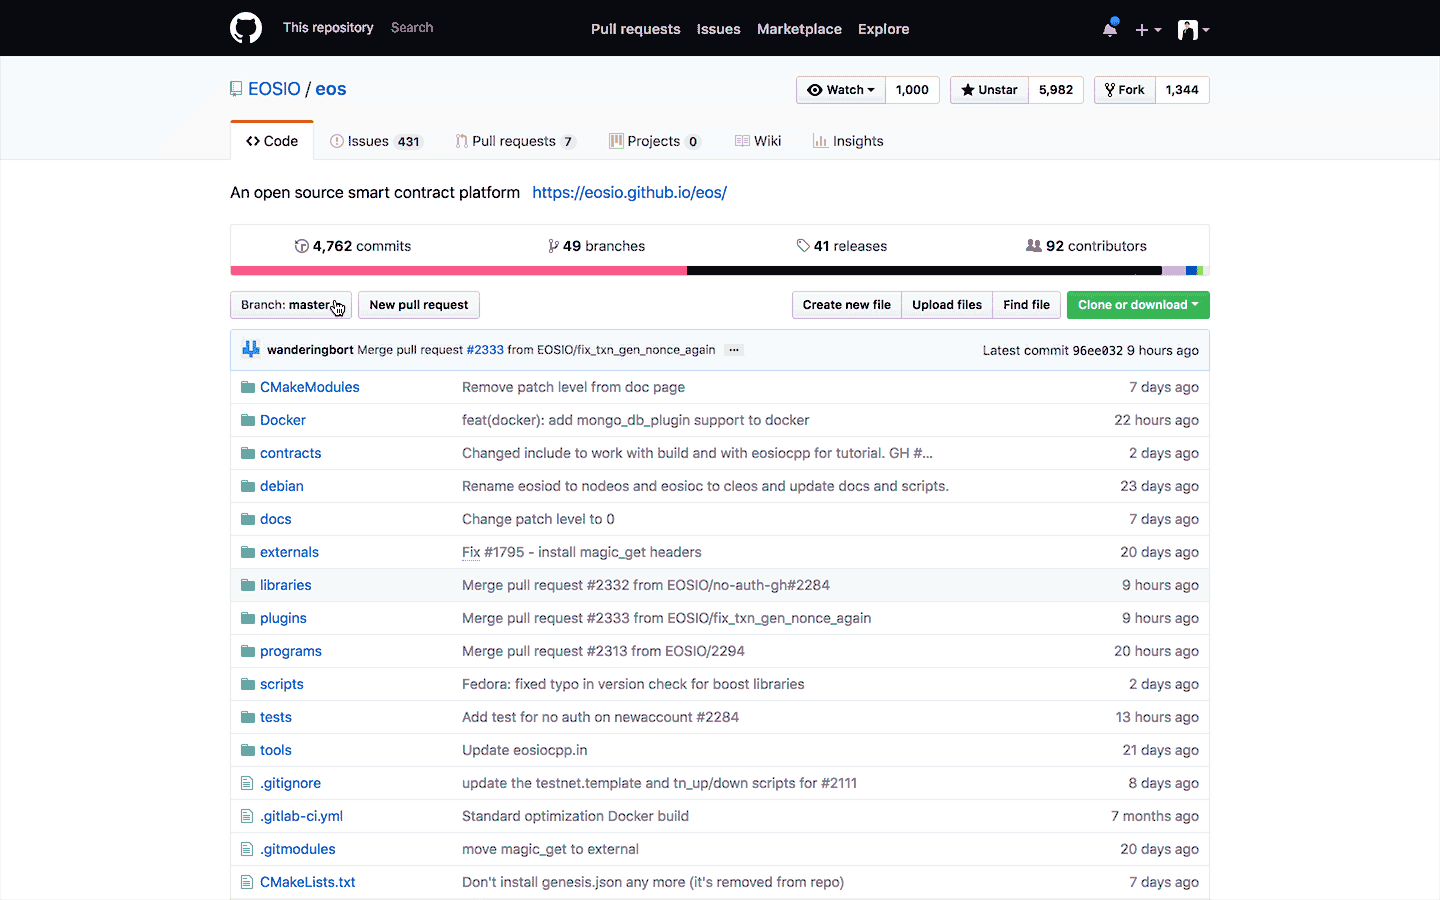Screen dimensions: 1440x900
Task: Open the Branch: master dropdown
Action: pyautogui.click(x=291, y=305)
